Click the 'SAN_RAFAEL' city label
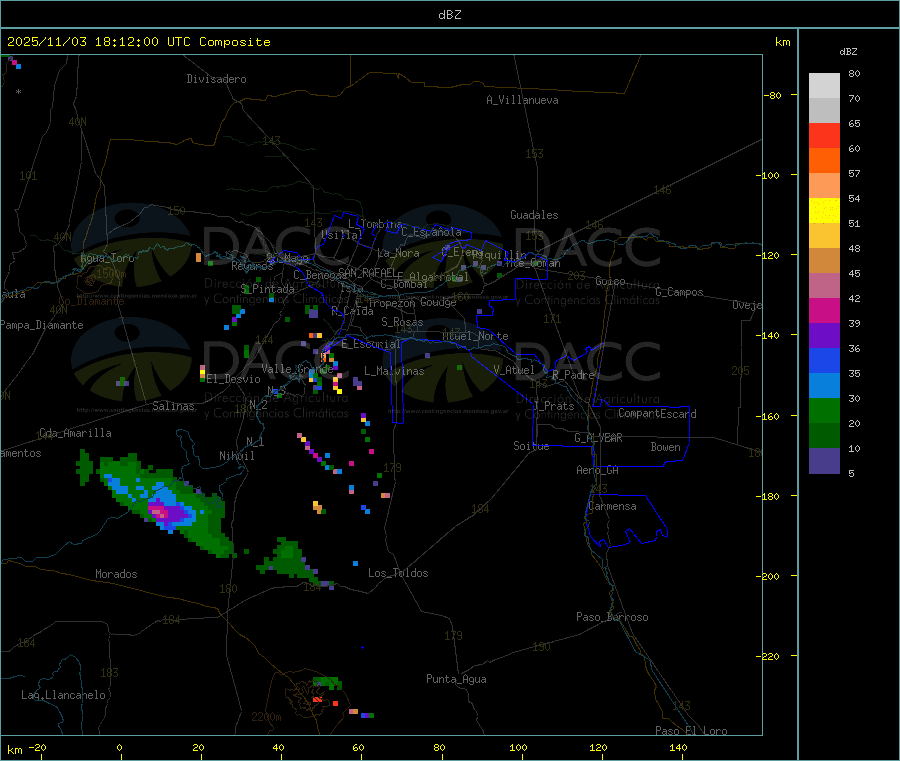The image size is (900, 761). 367,272
